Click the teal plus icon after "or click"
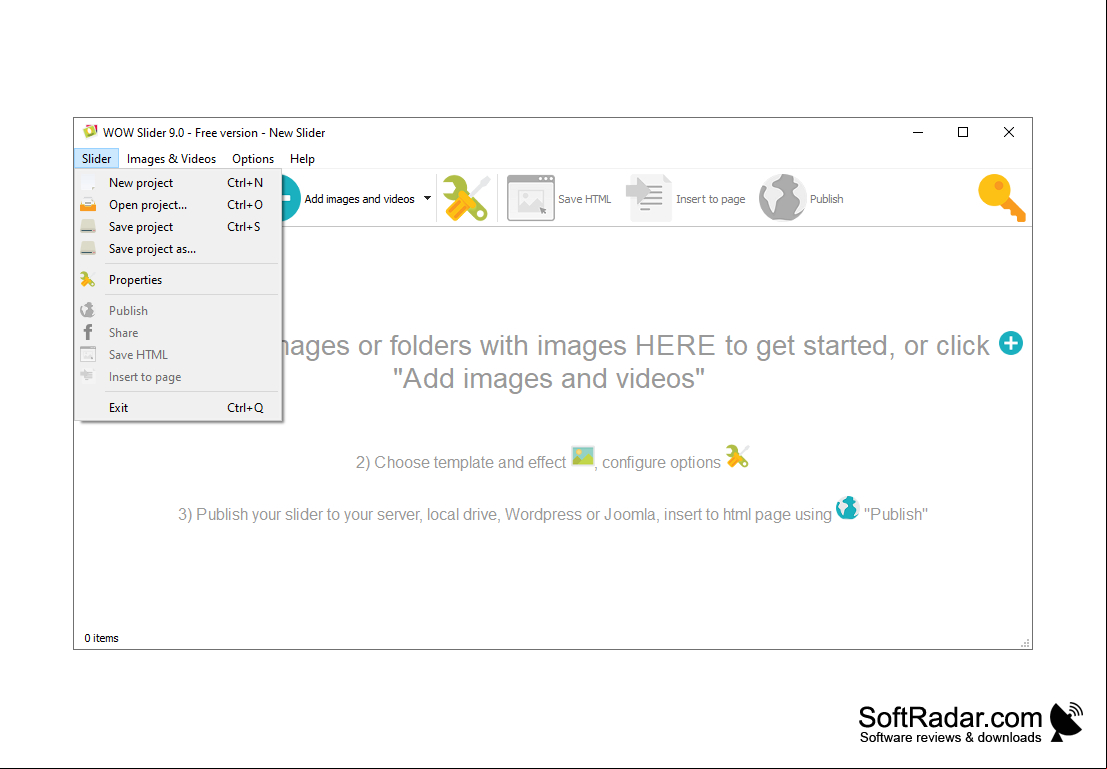Image resolution: width=1107 pixels, height=769 pixels. tap(1011, 344)
